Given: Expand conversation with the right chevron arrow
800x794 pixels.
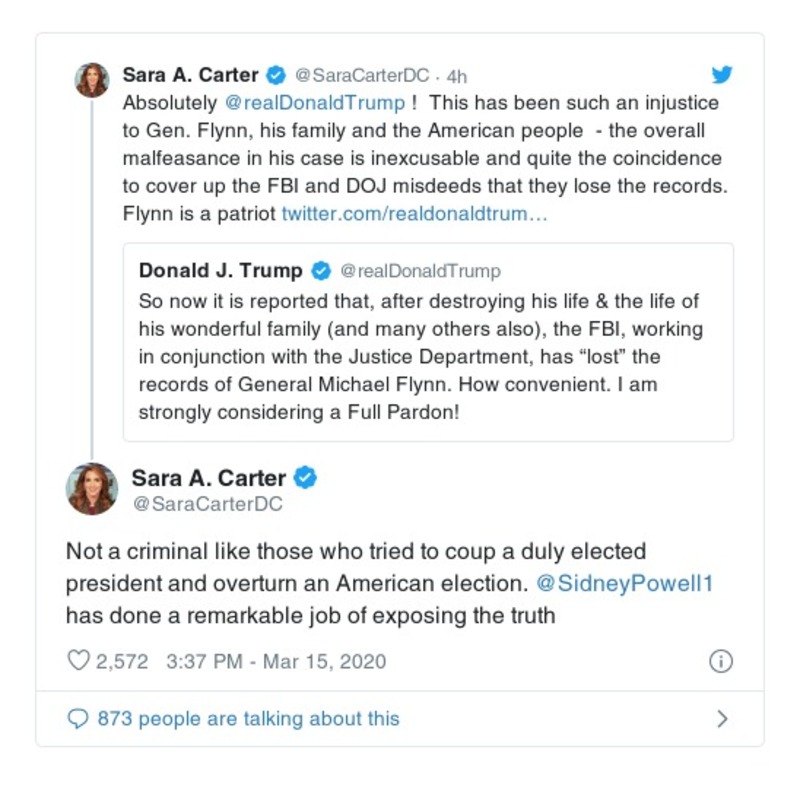Looking at the screenshot, I should (722, 718).
